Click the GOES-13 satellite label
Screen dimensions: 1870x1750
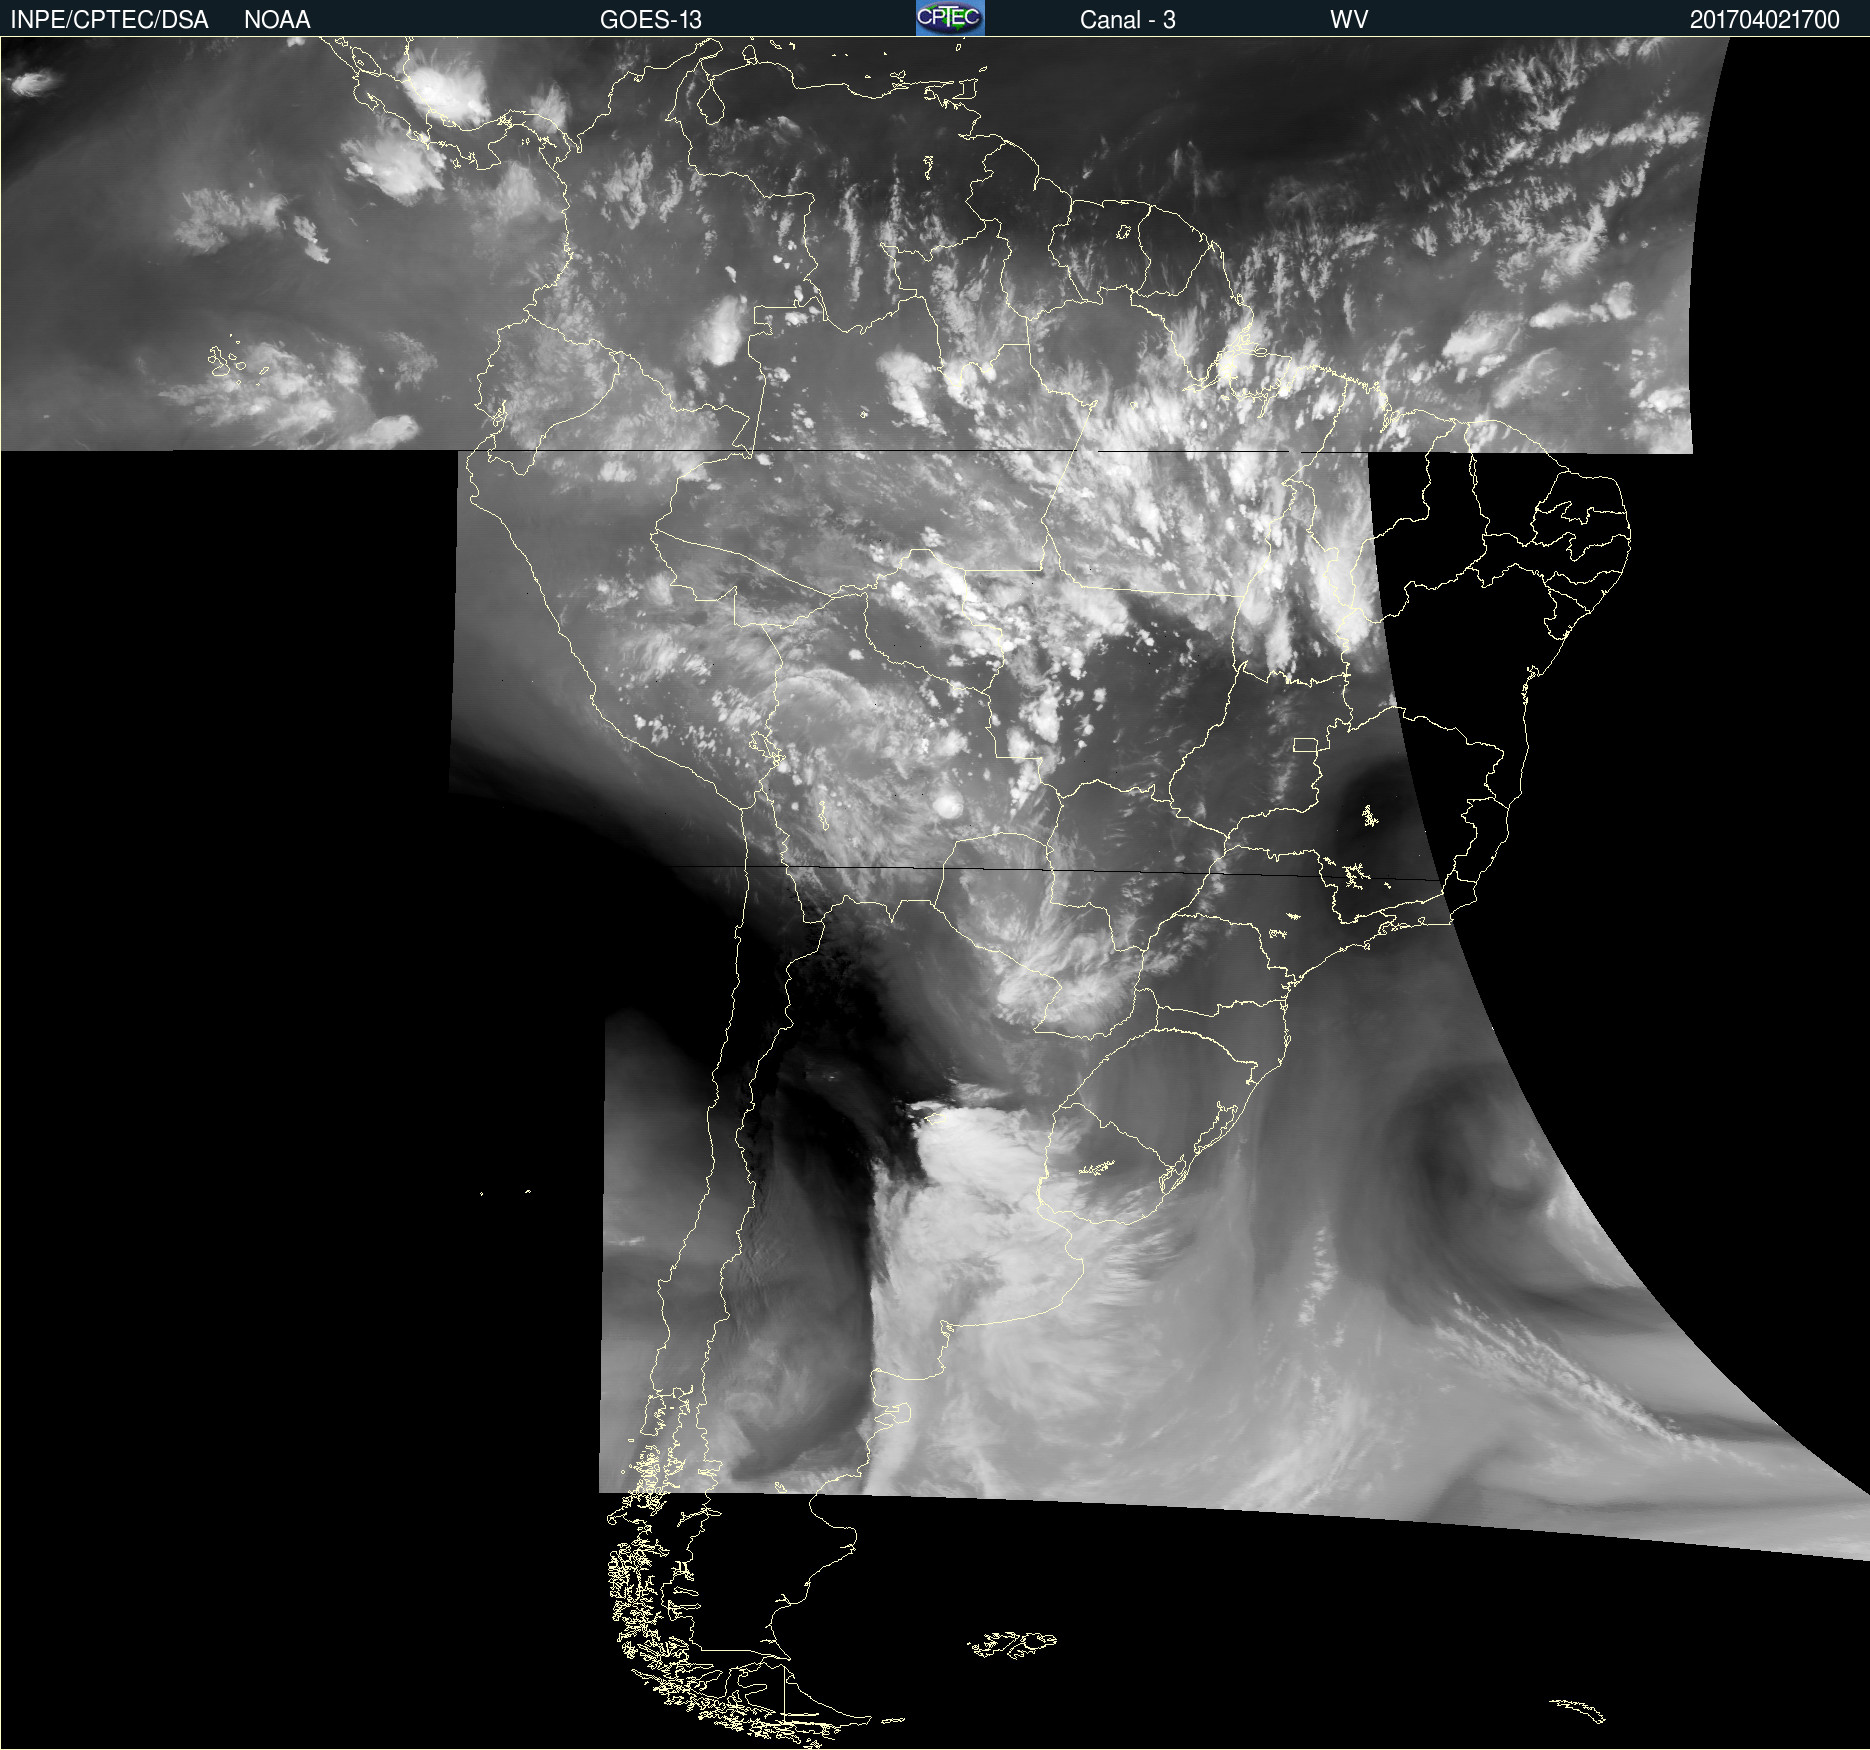651,20
